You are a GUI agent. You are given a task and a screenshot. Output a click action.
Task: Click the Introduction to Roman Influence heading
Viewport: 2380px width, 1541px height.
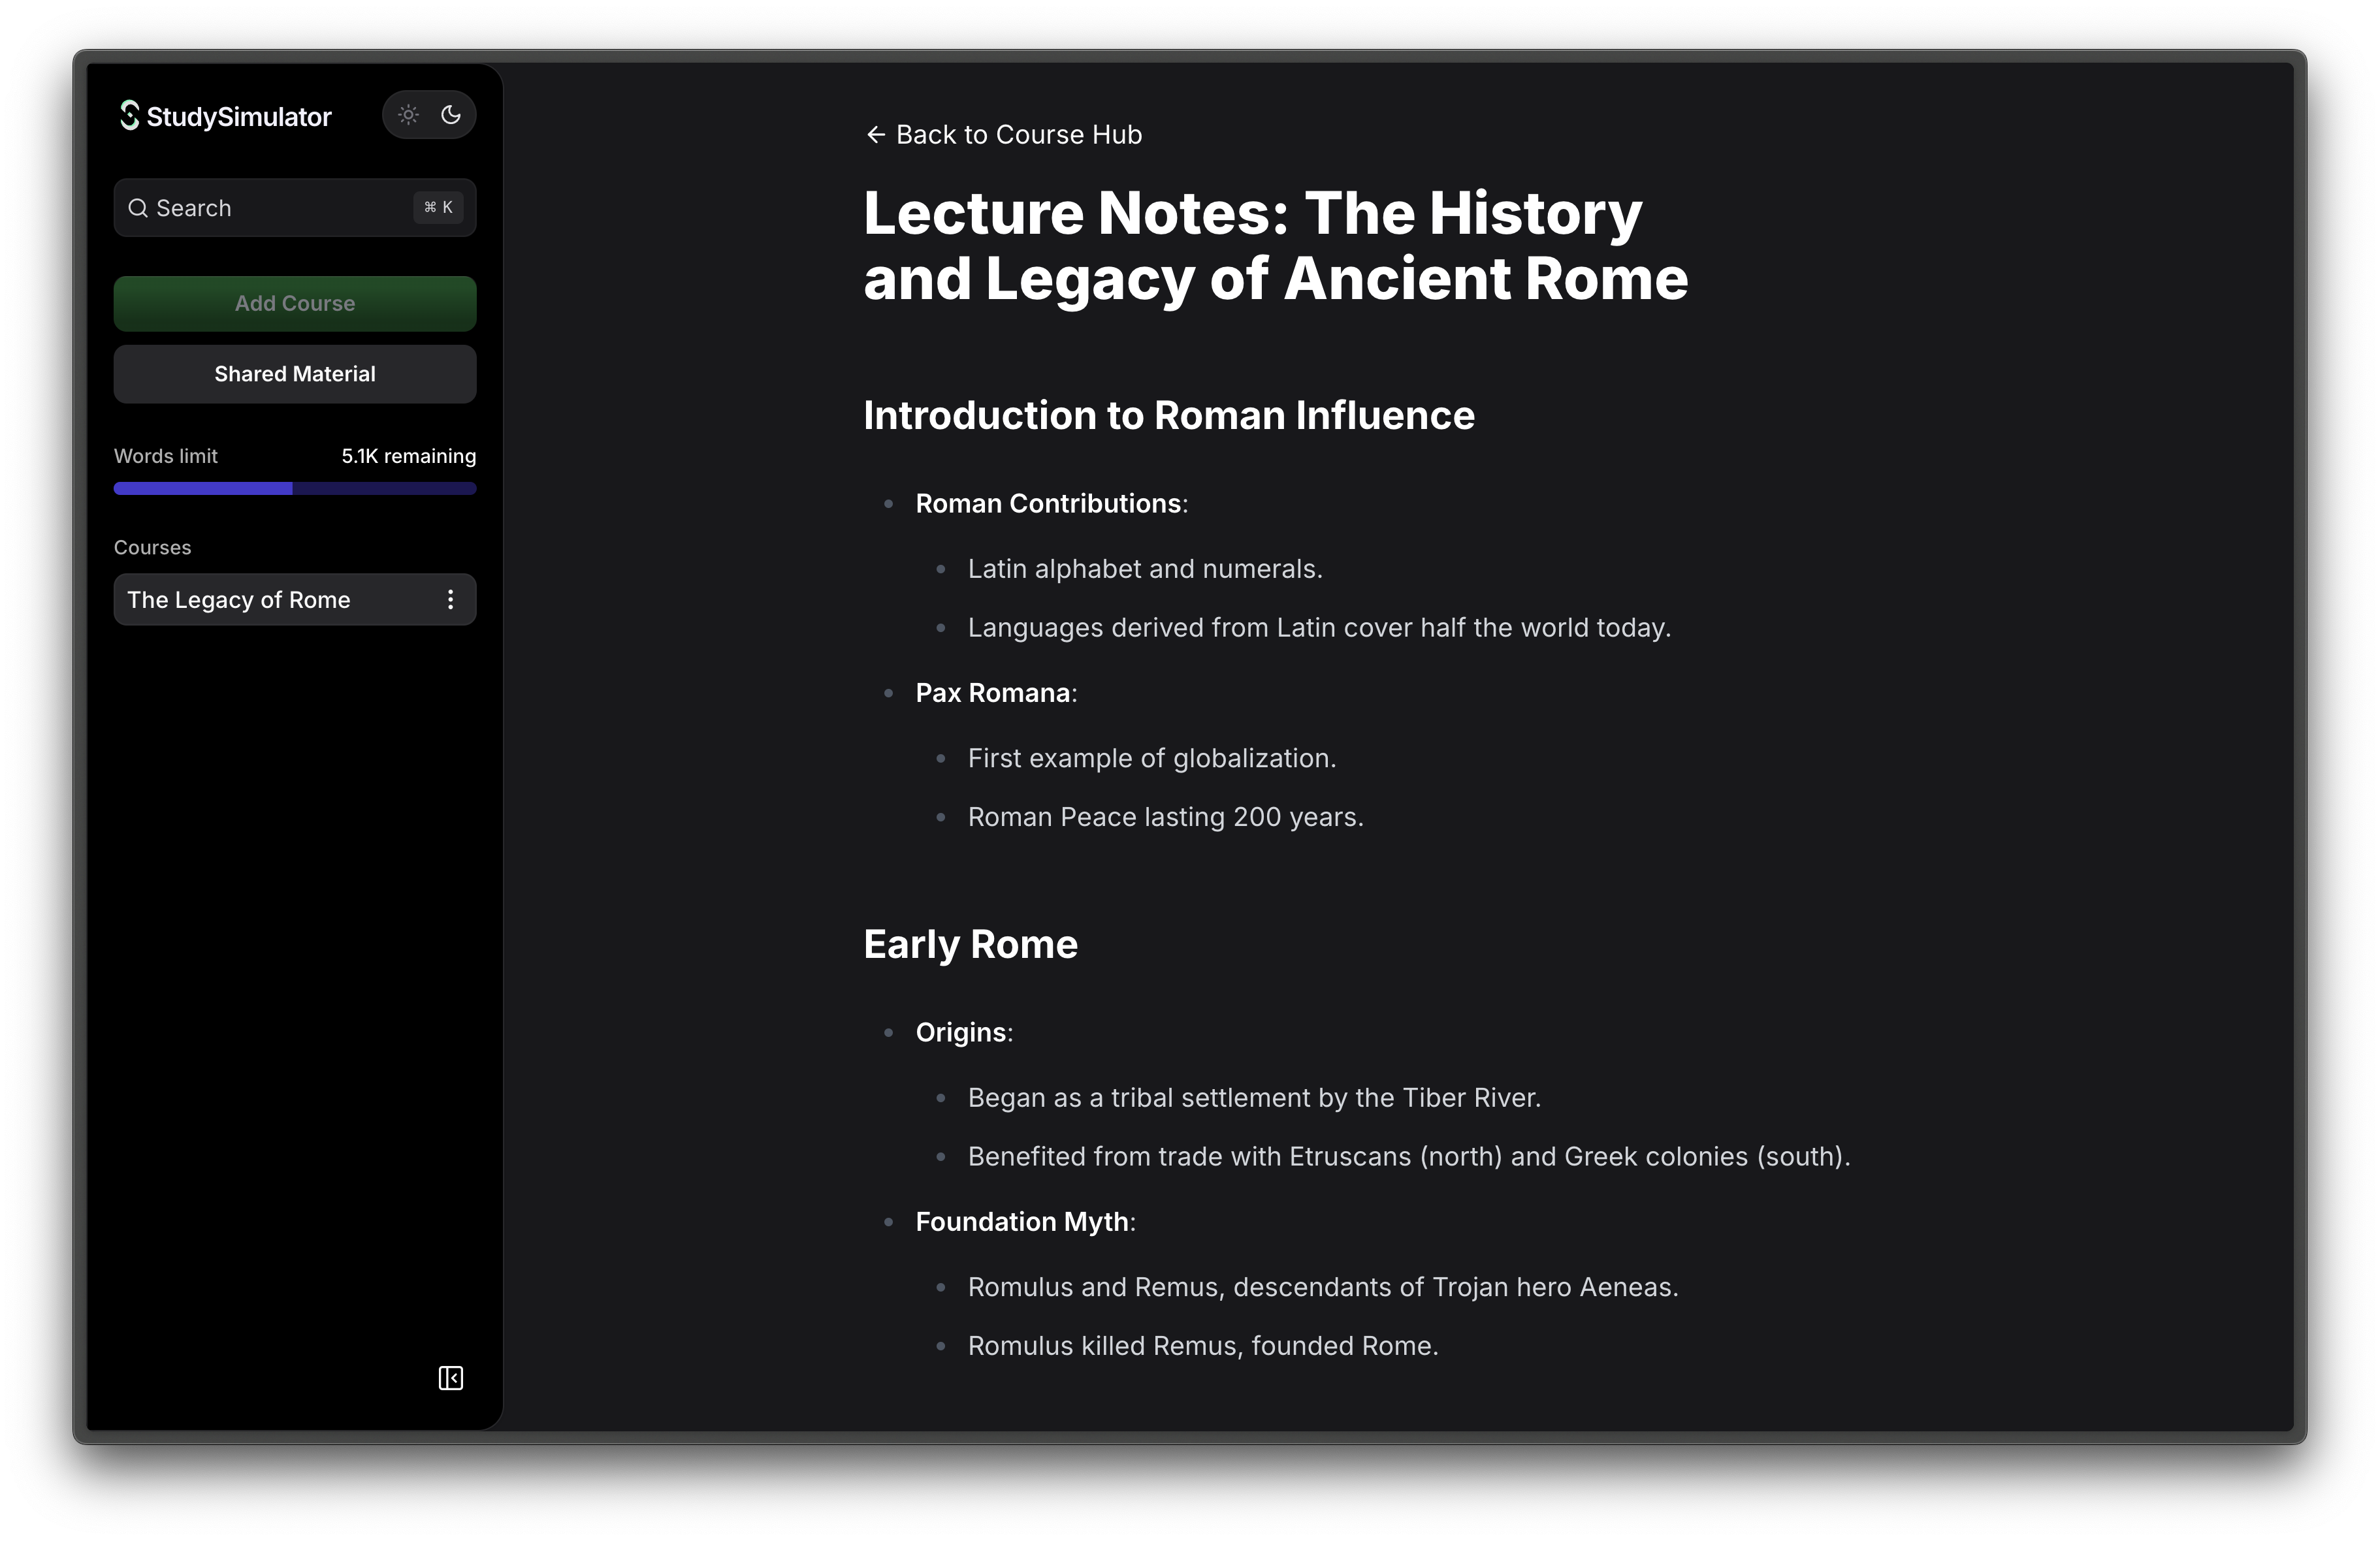1168,416
